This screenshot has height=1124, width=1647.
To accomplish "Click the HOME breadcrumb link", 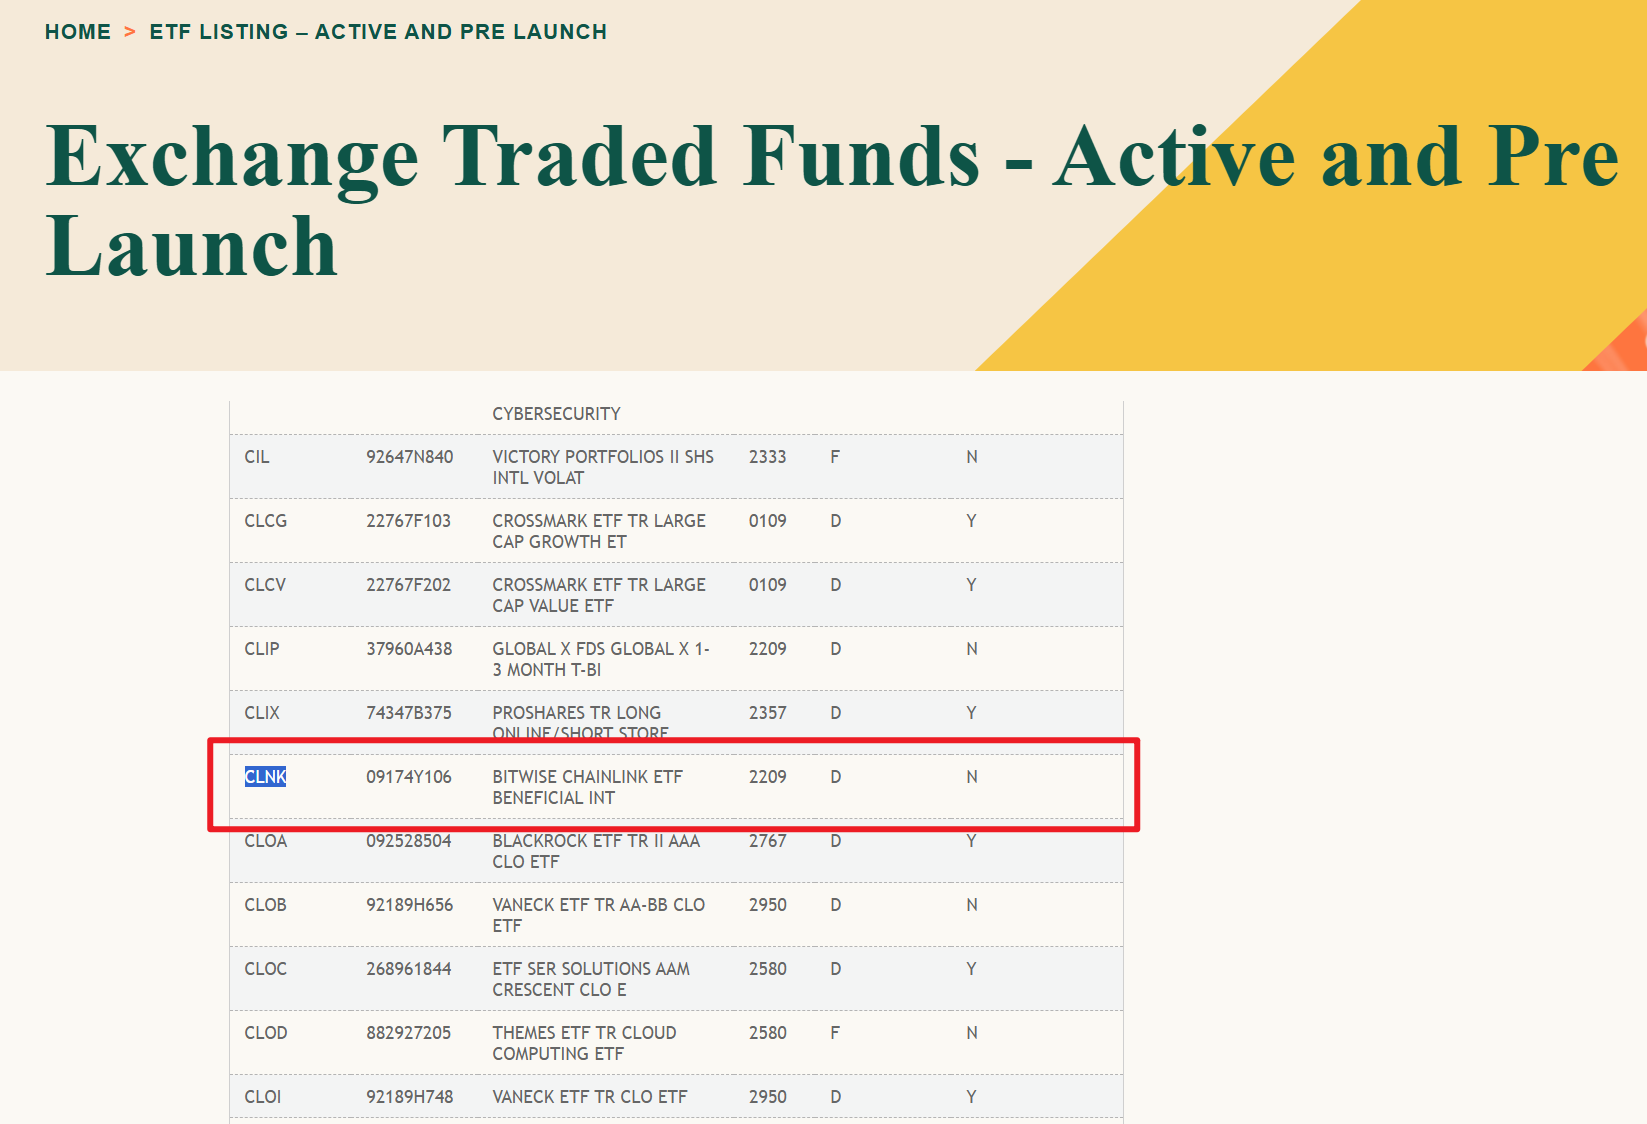I will point(78,32).
